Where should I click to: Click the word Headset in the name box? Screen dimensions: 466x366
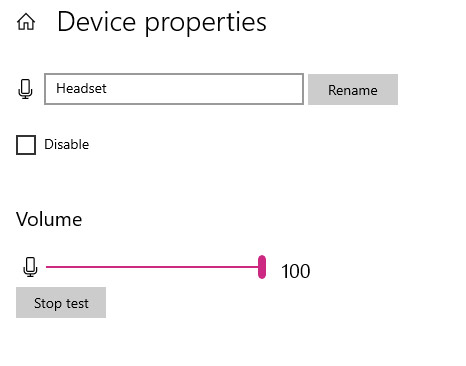(x=81, y=88)
